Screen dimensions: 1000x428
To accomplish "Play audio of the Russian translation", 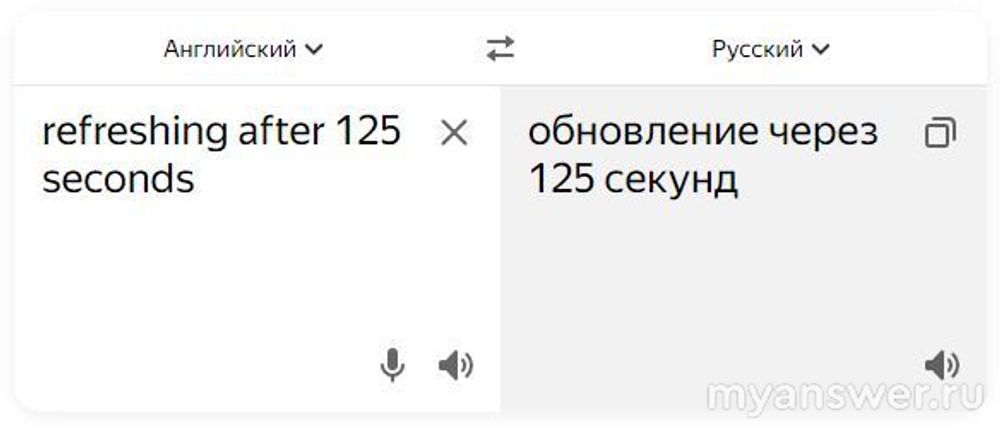I will click(942, 366).
